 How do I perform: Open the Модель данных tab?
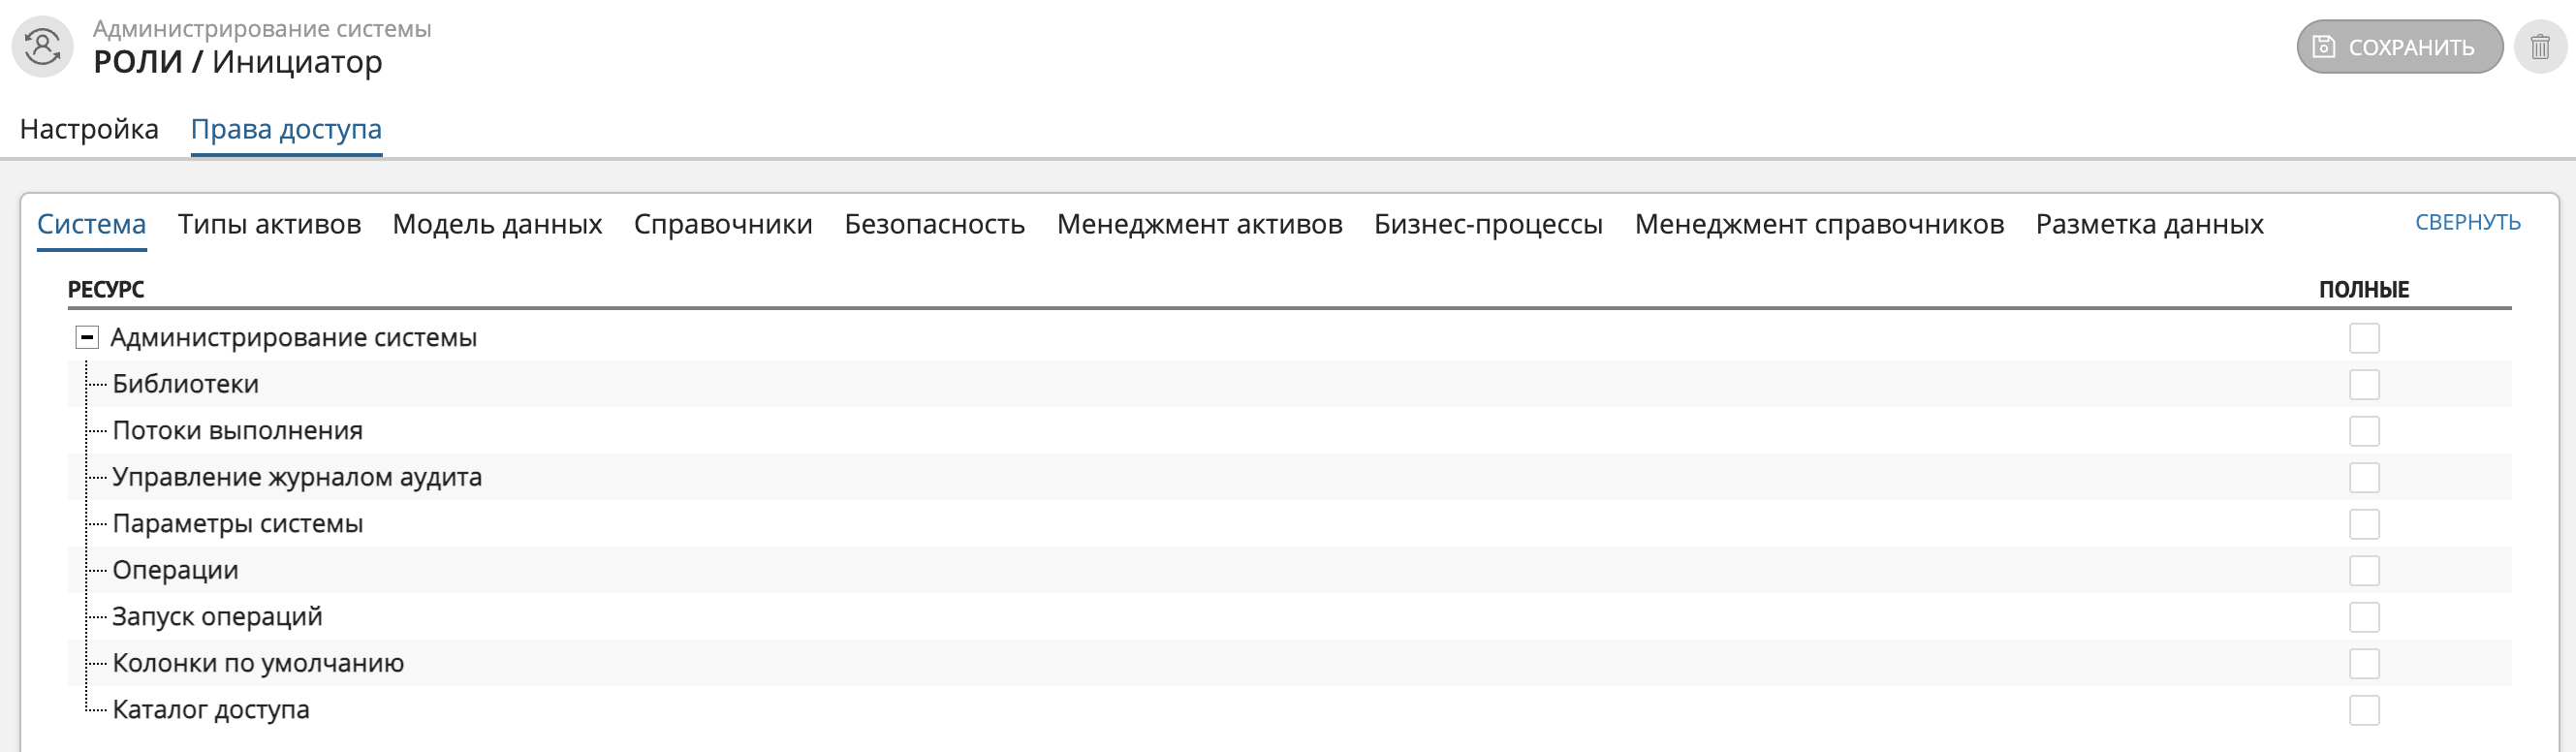[497, 224]
